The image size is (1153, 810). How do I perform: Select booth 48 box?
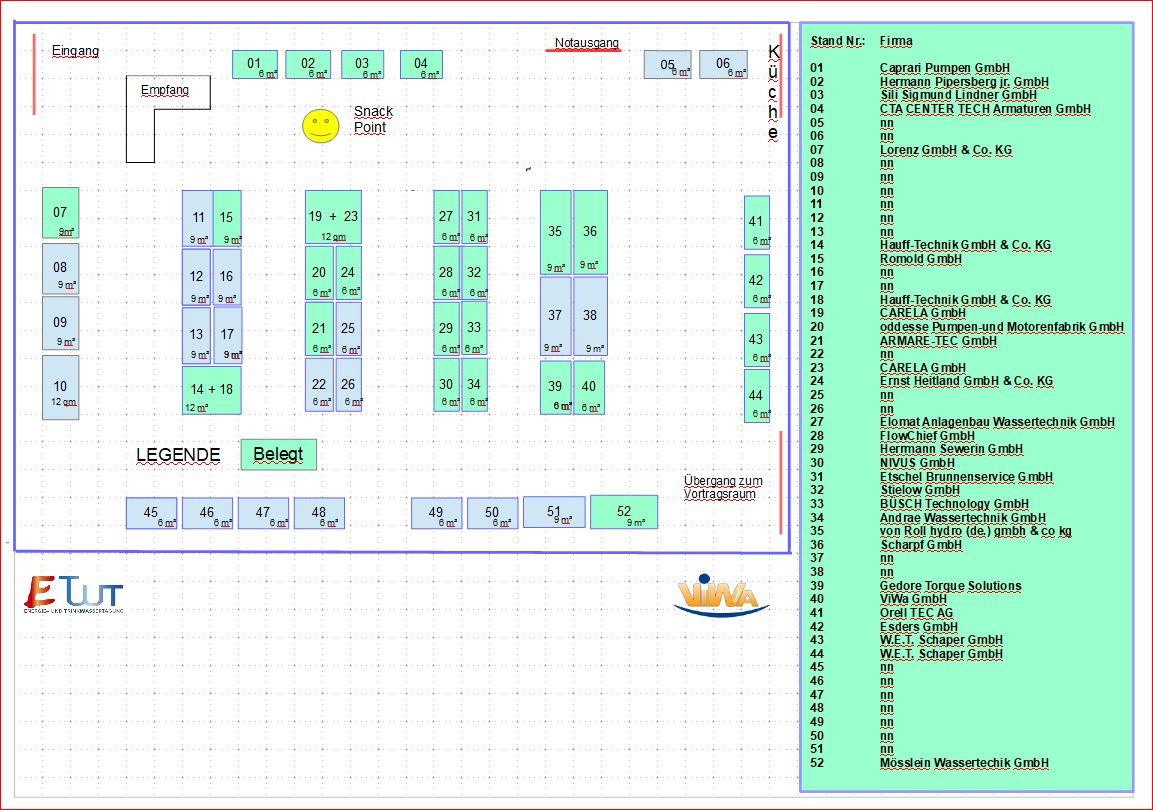[x=319, y=513]
